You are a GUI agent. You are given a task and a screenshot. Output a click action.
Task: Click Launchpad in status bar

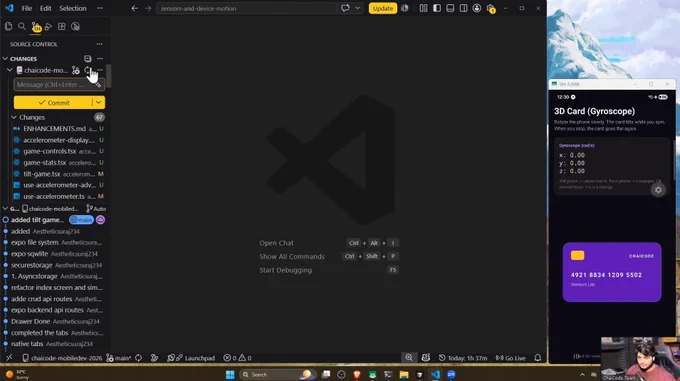coord(191,358)
